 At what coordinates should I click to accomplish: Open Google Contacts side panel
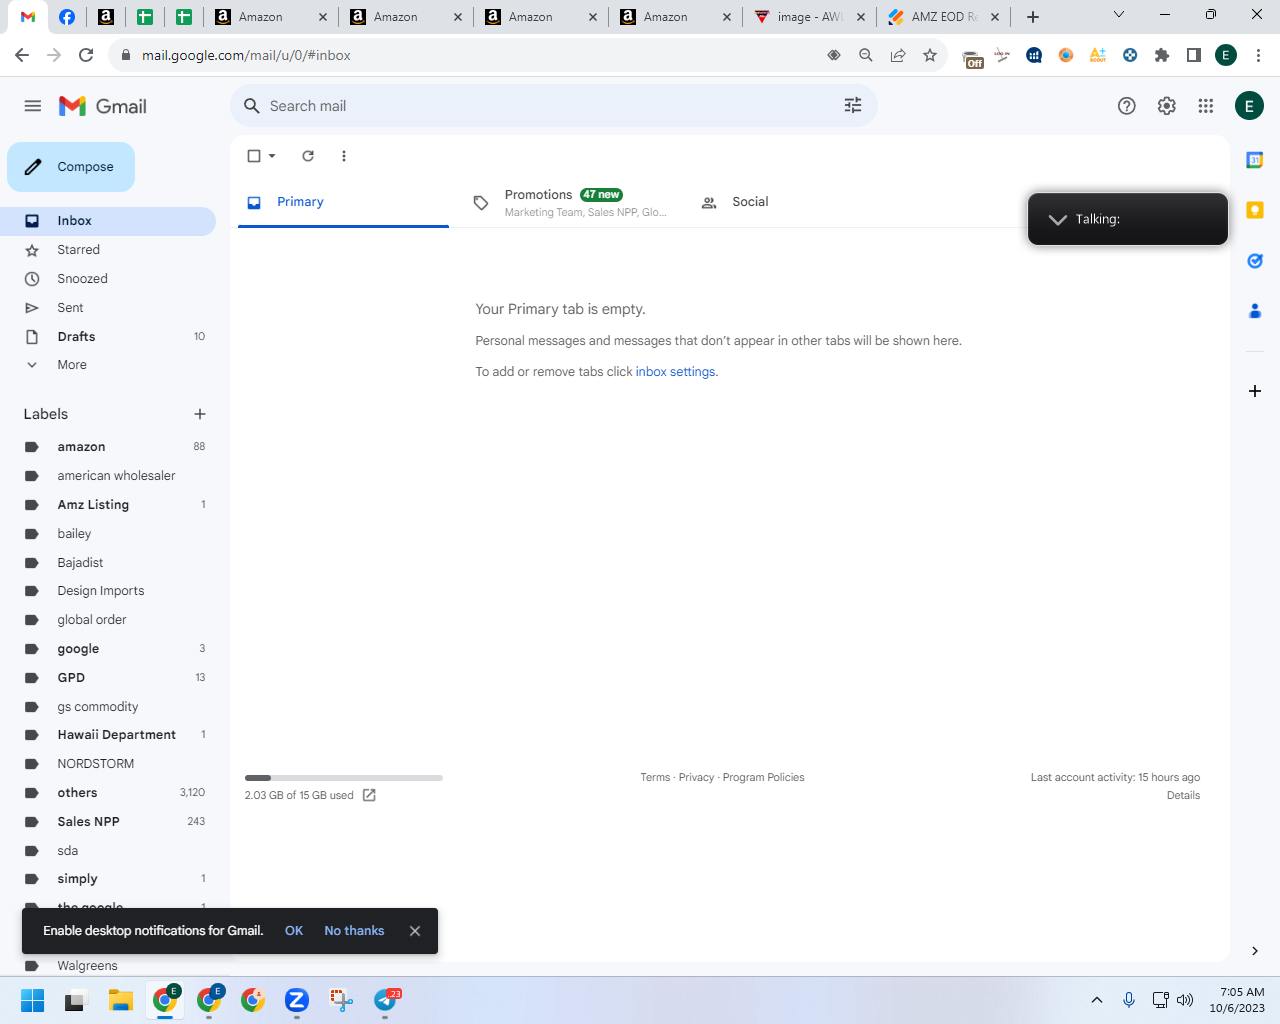1255,311
